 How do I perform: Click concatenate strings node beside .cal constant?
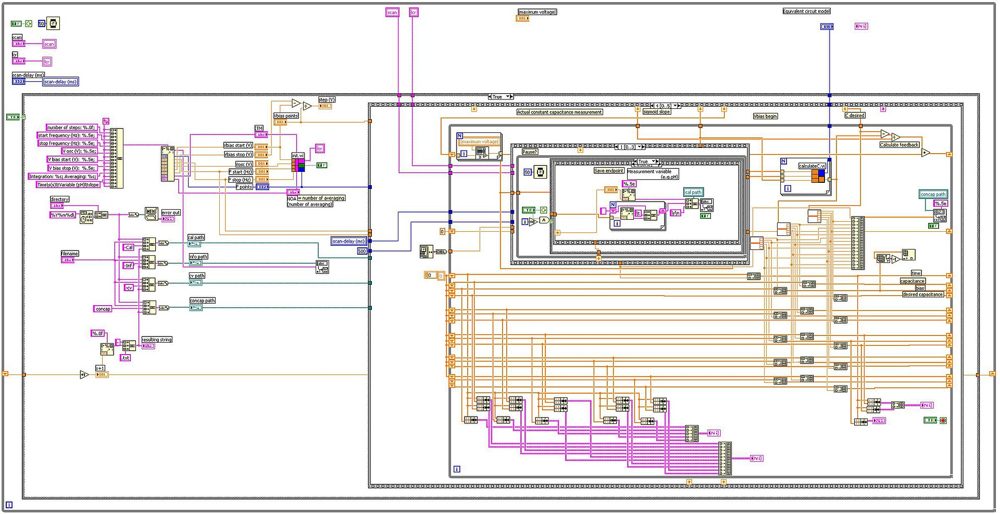pos(148,244)
